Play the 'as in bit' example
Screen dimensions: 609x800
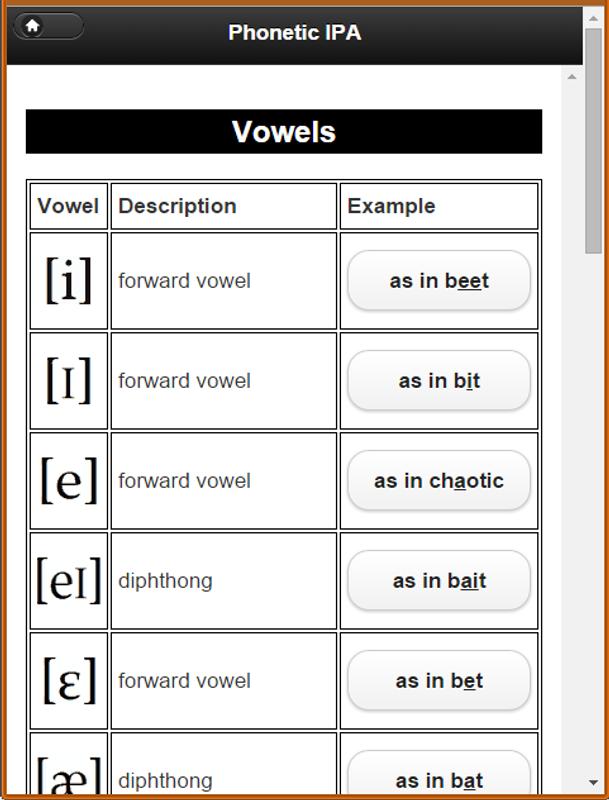click(x=439, y=381)
